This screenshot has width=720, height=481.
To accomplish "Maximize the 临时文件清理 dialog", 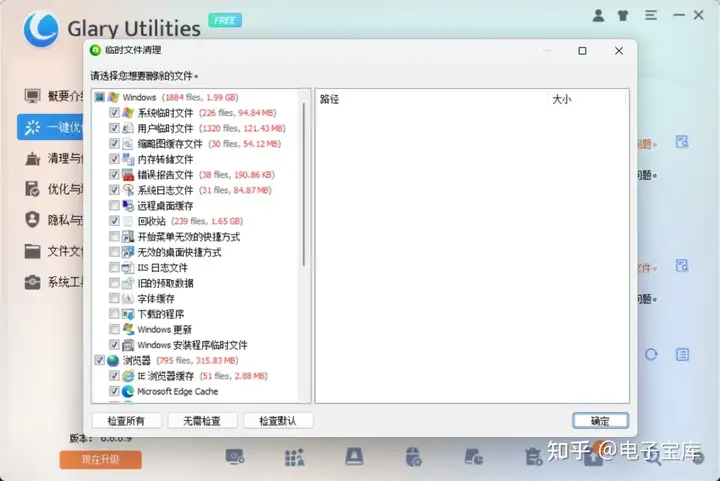I will (x=582, y=50).
